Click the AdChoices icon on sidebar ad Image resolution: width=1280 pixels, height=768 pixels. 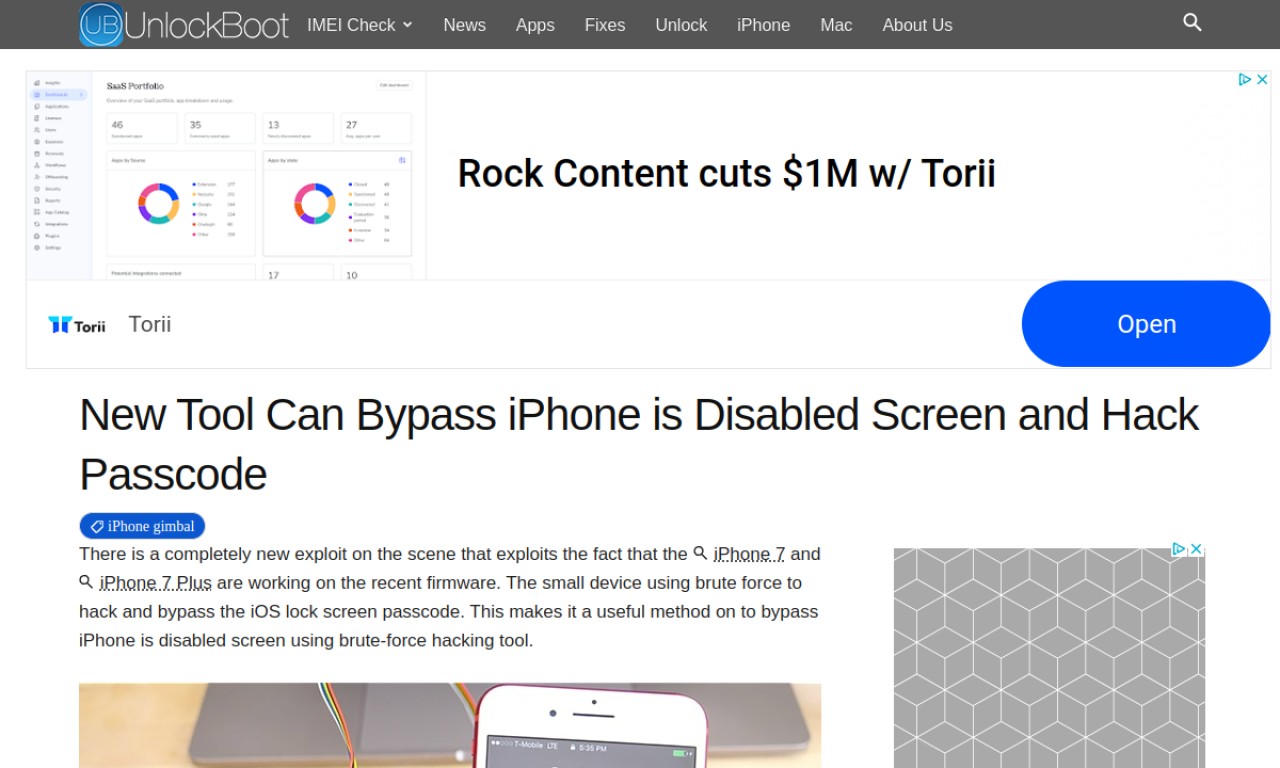click(x=1179, y=549)
